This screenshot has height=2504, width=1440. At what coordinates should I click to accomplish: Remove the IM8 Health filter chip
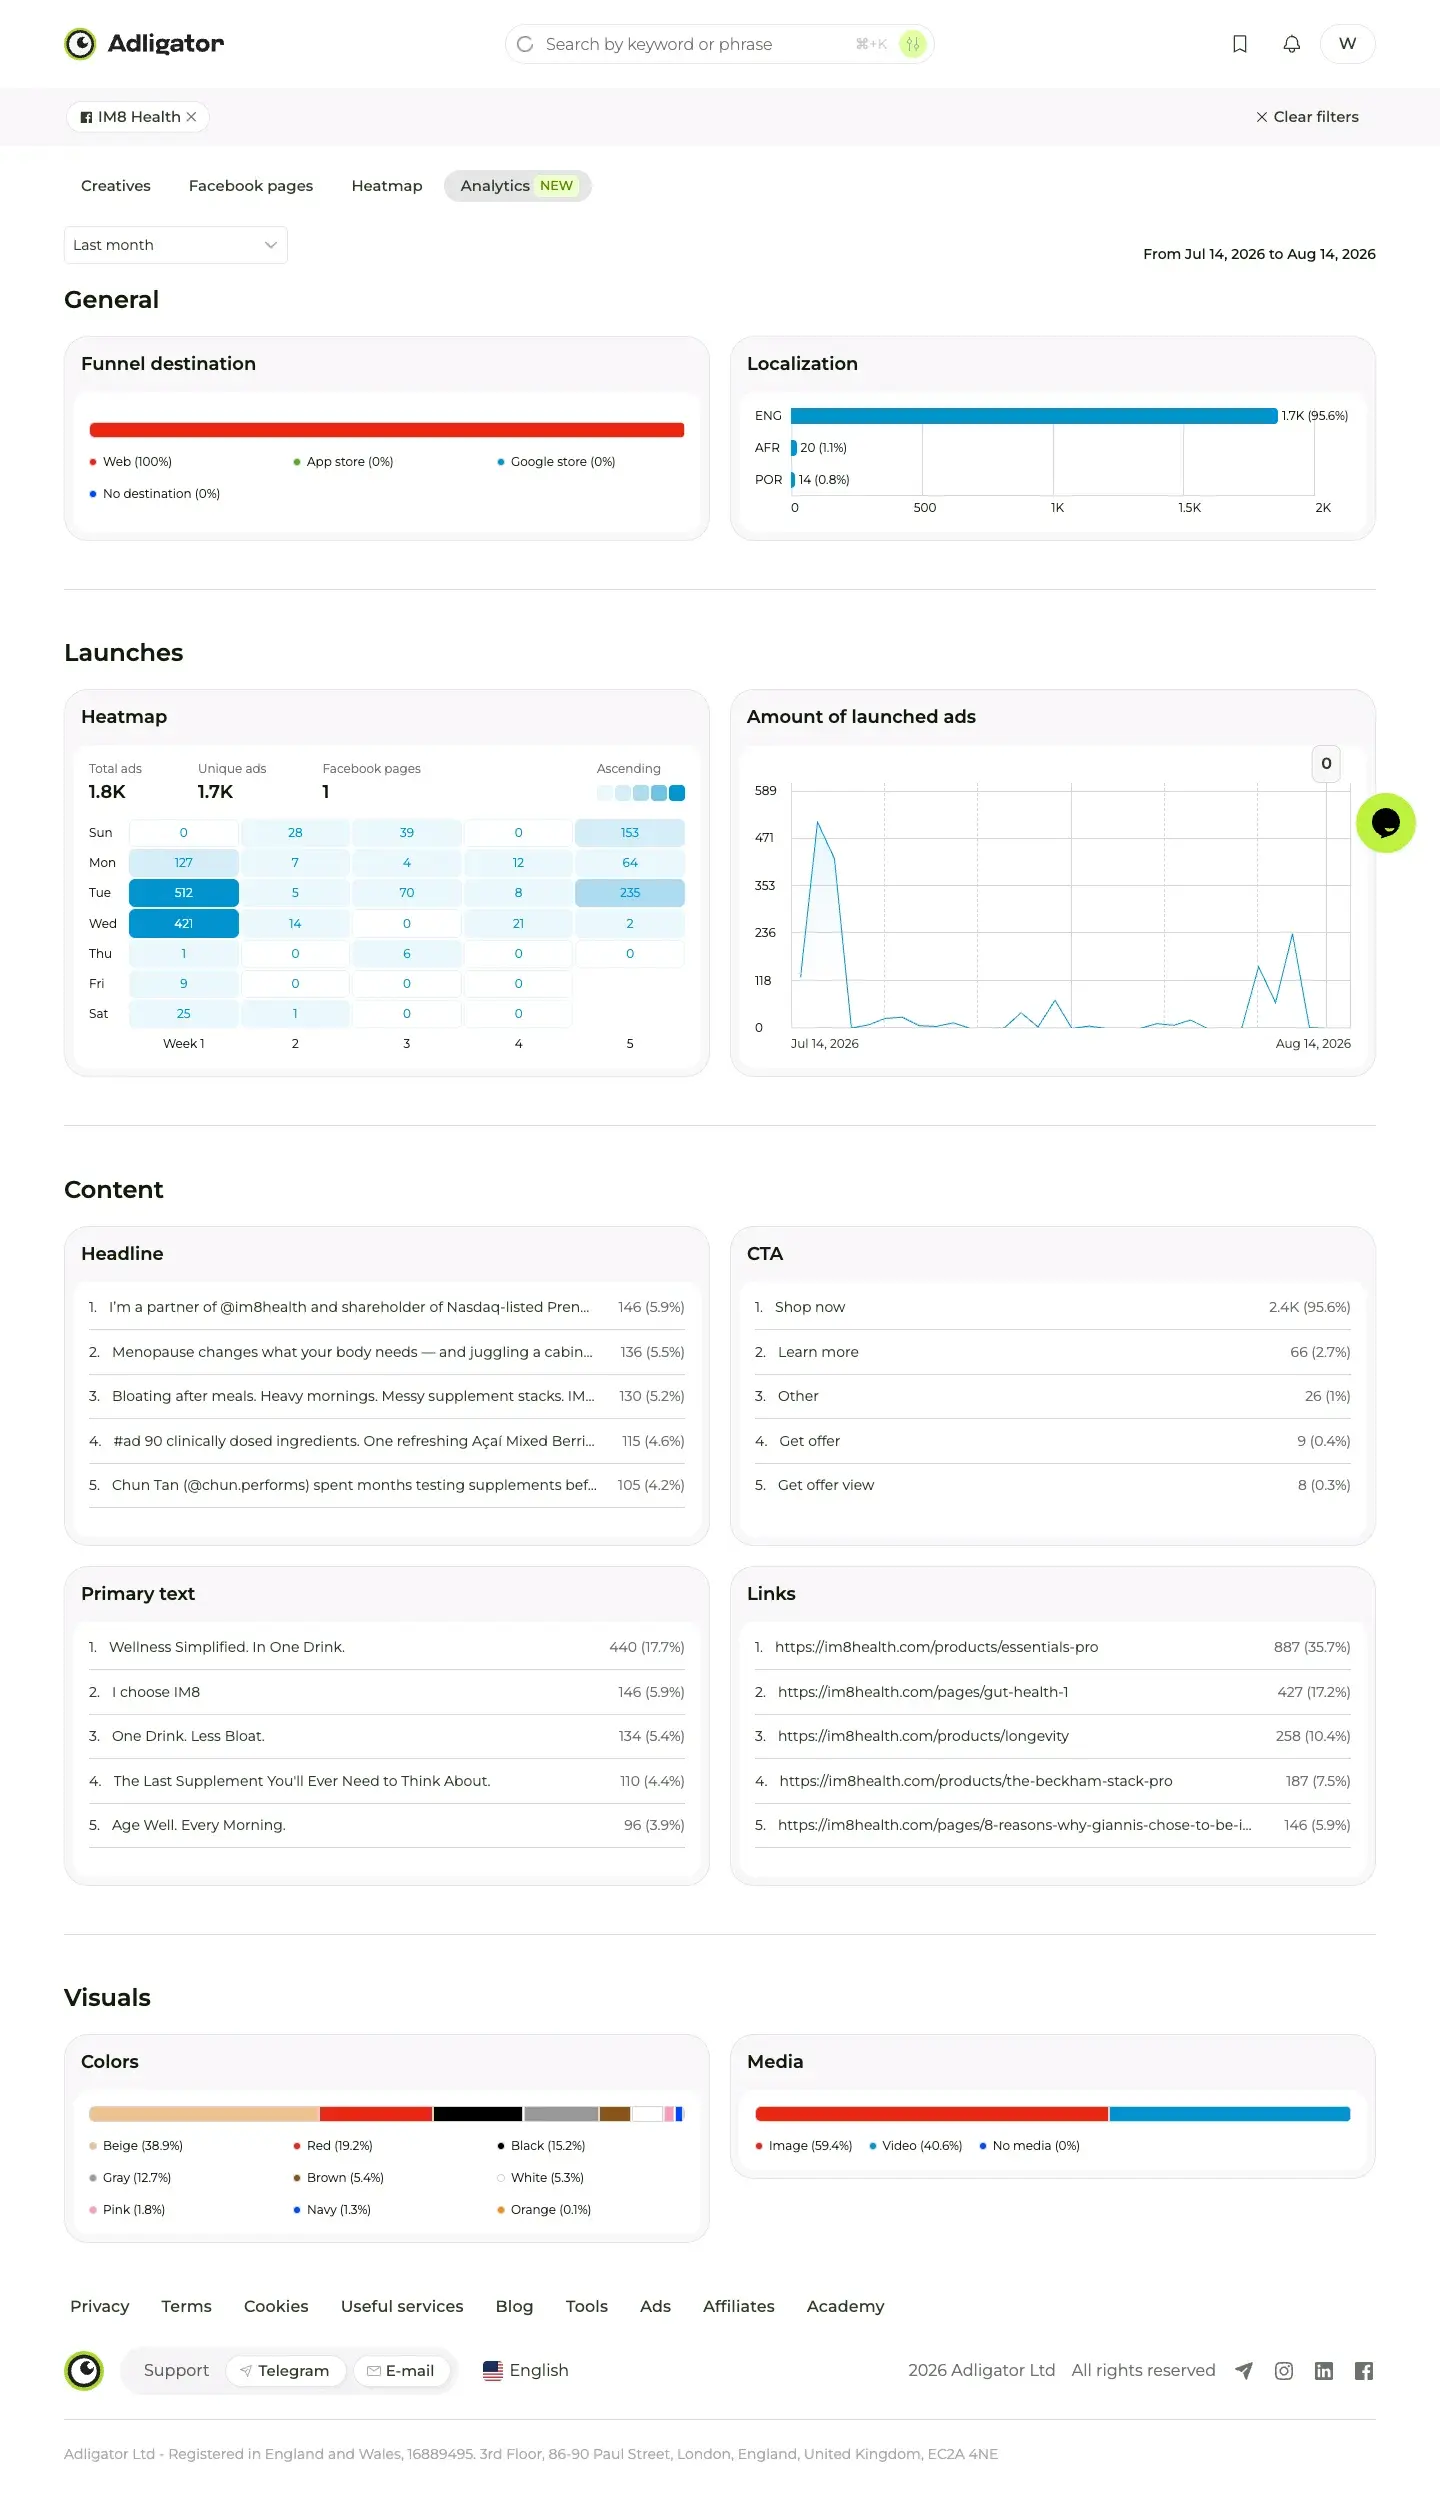(x=191, y=117)
